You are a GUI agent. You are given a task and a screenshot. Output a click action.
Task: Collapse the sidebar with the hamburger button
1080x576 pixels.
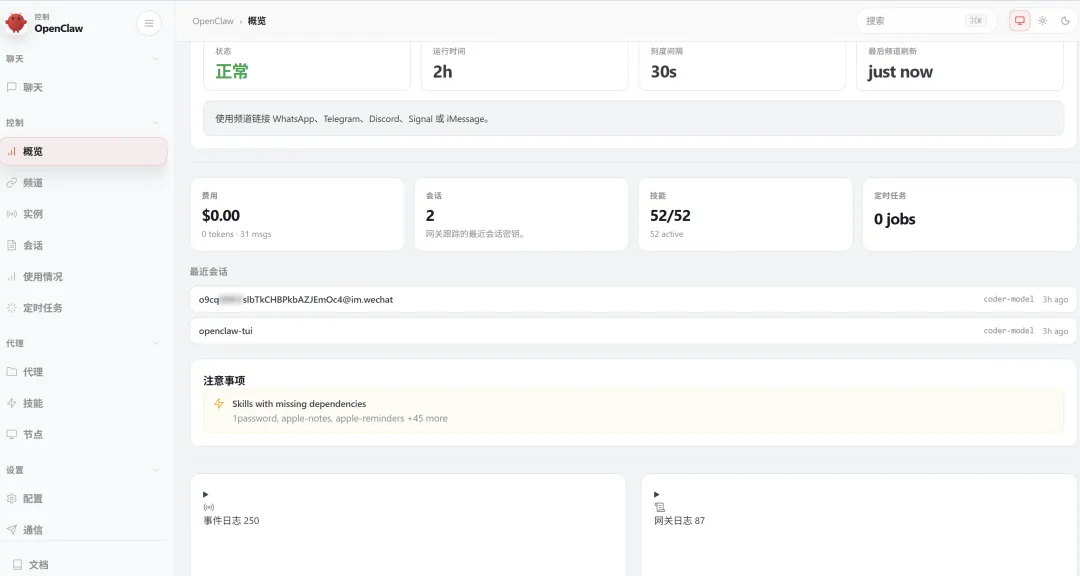149,23
